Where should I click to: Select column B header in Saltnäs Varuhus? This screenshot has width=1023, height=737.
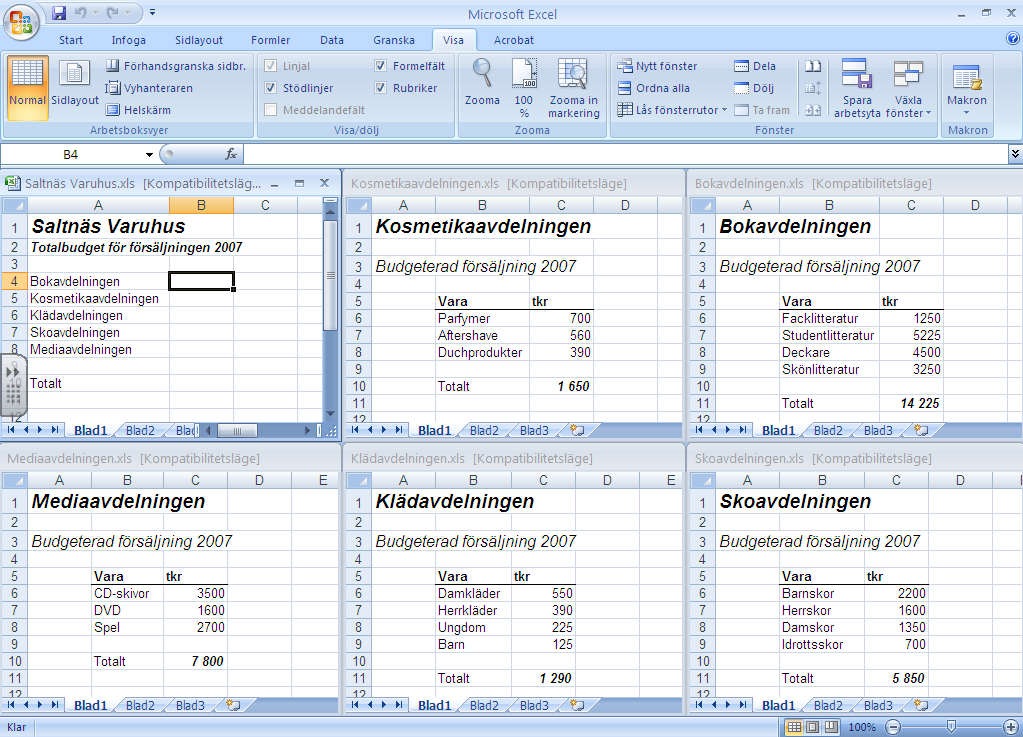pos(201,205)
